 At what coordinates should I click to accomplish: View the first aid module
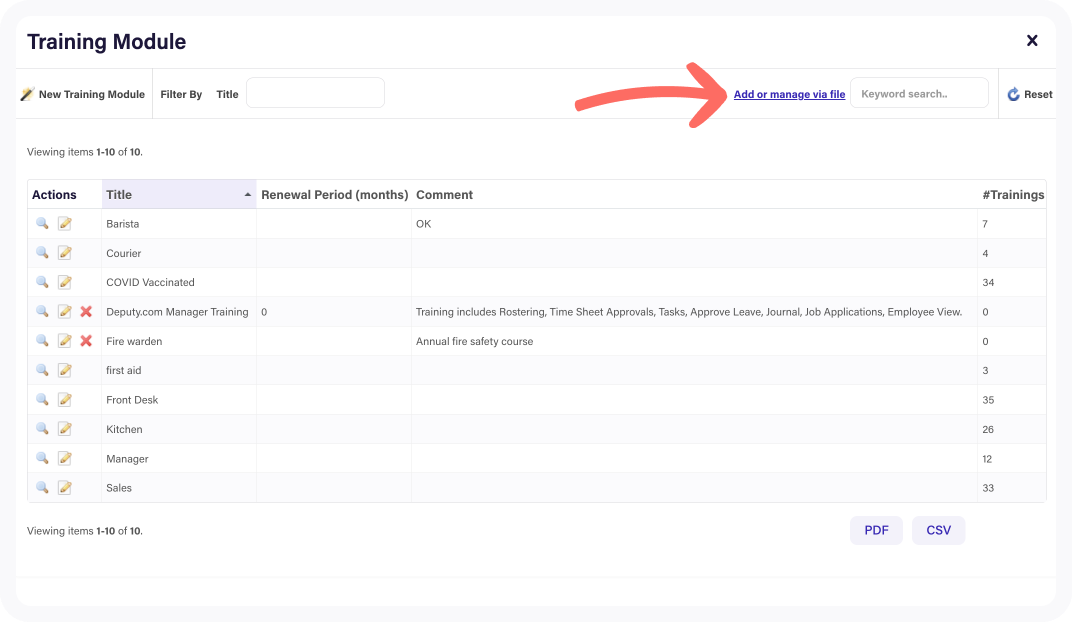coord(42,370)
